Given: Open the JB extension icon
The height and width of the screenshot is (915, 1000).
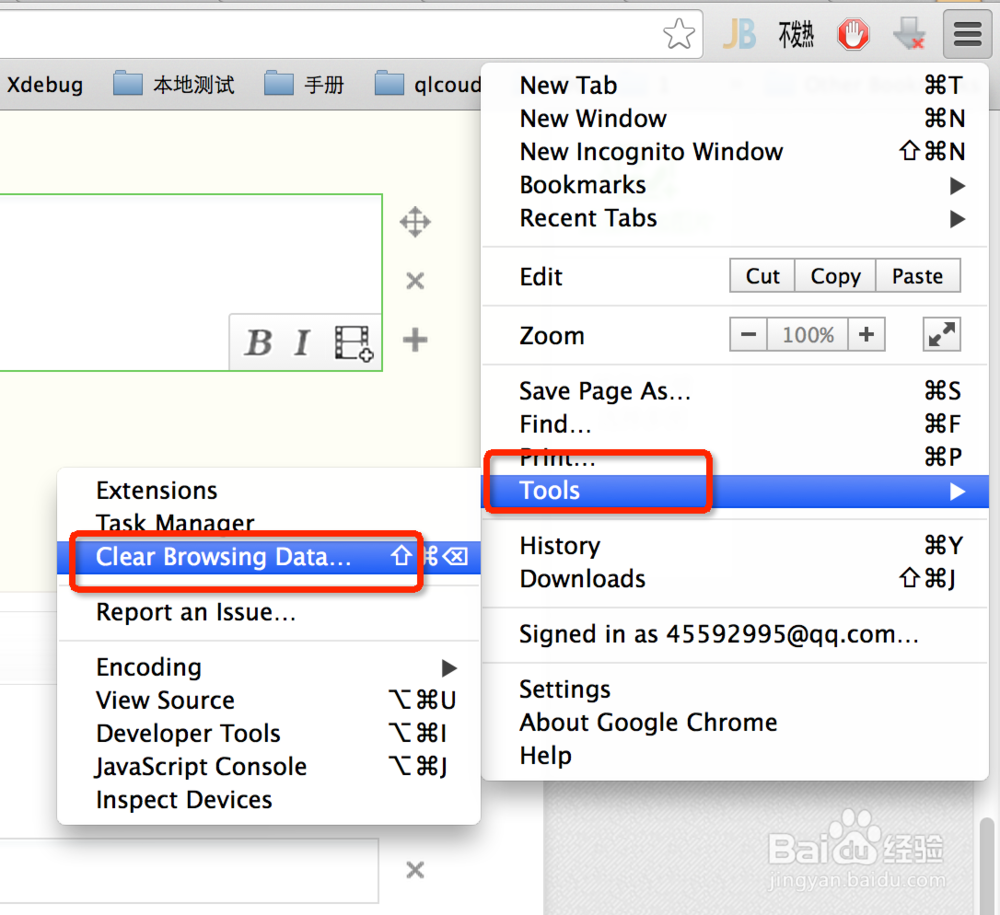Looking at the screenshot, I should 739,34.
